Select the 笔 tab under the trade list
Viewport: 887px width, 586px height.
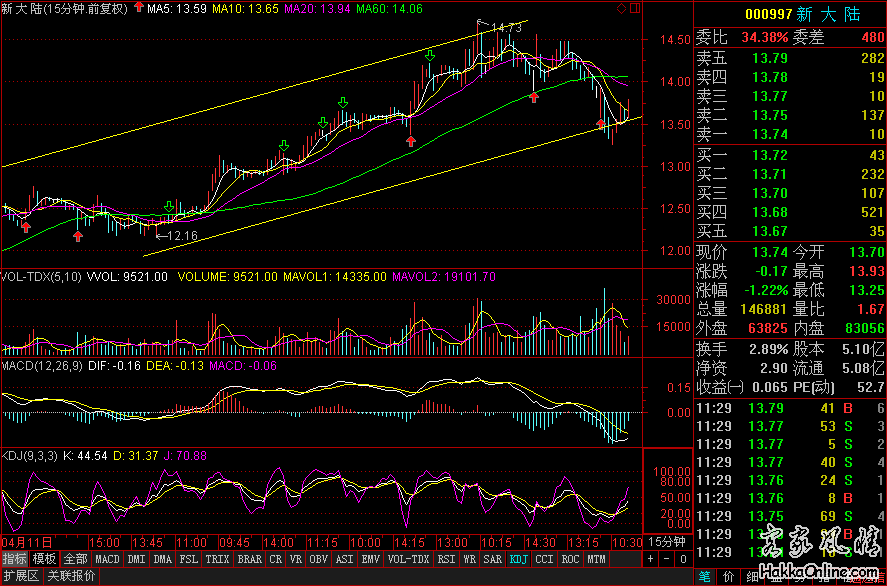704,576
